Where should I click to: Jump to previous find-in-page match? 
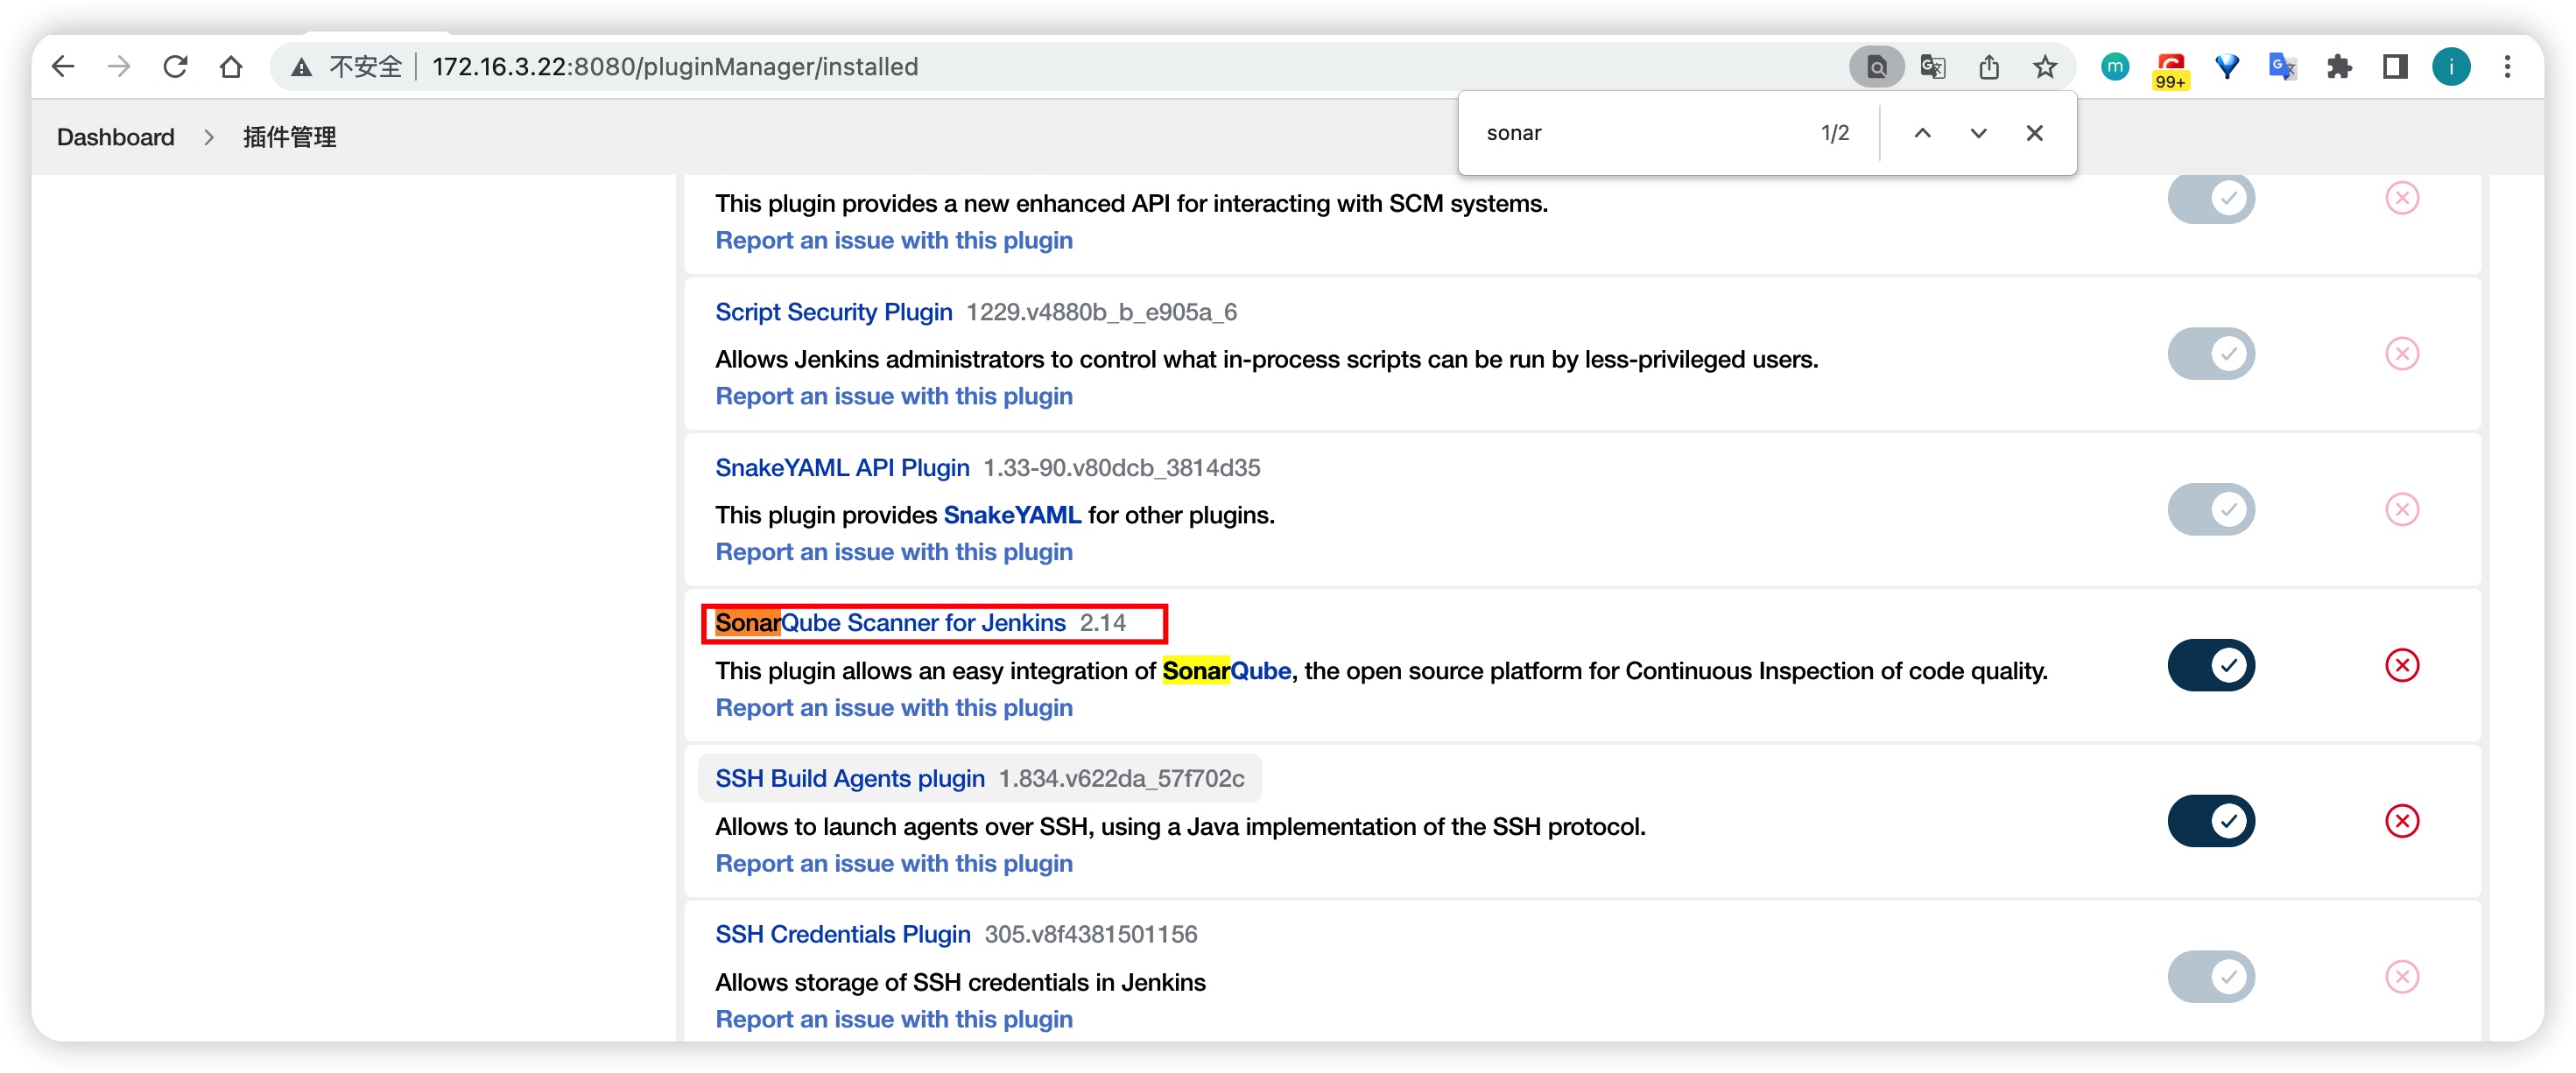[x=1922, y=133]
